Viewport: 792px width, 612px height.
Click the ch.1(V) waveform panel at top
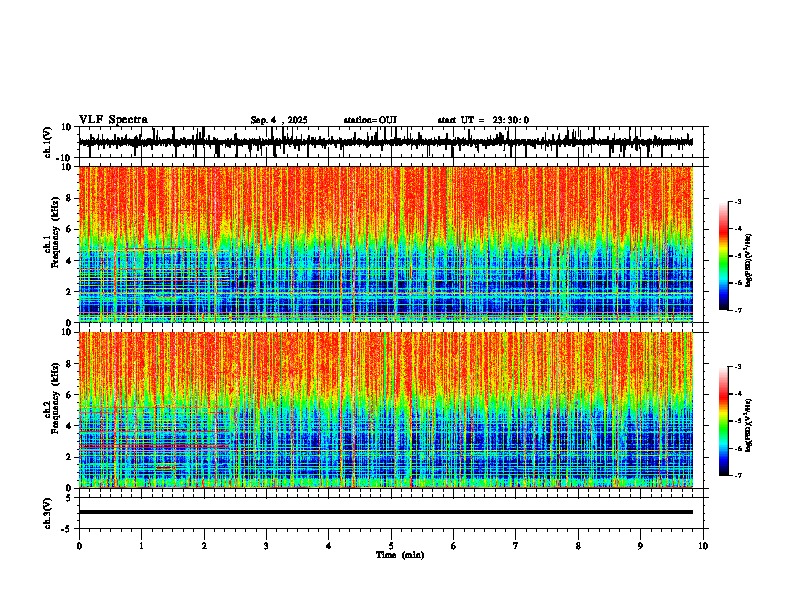point(391,142)
